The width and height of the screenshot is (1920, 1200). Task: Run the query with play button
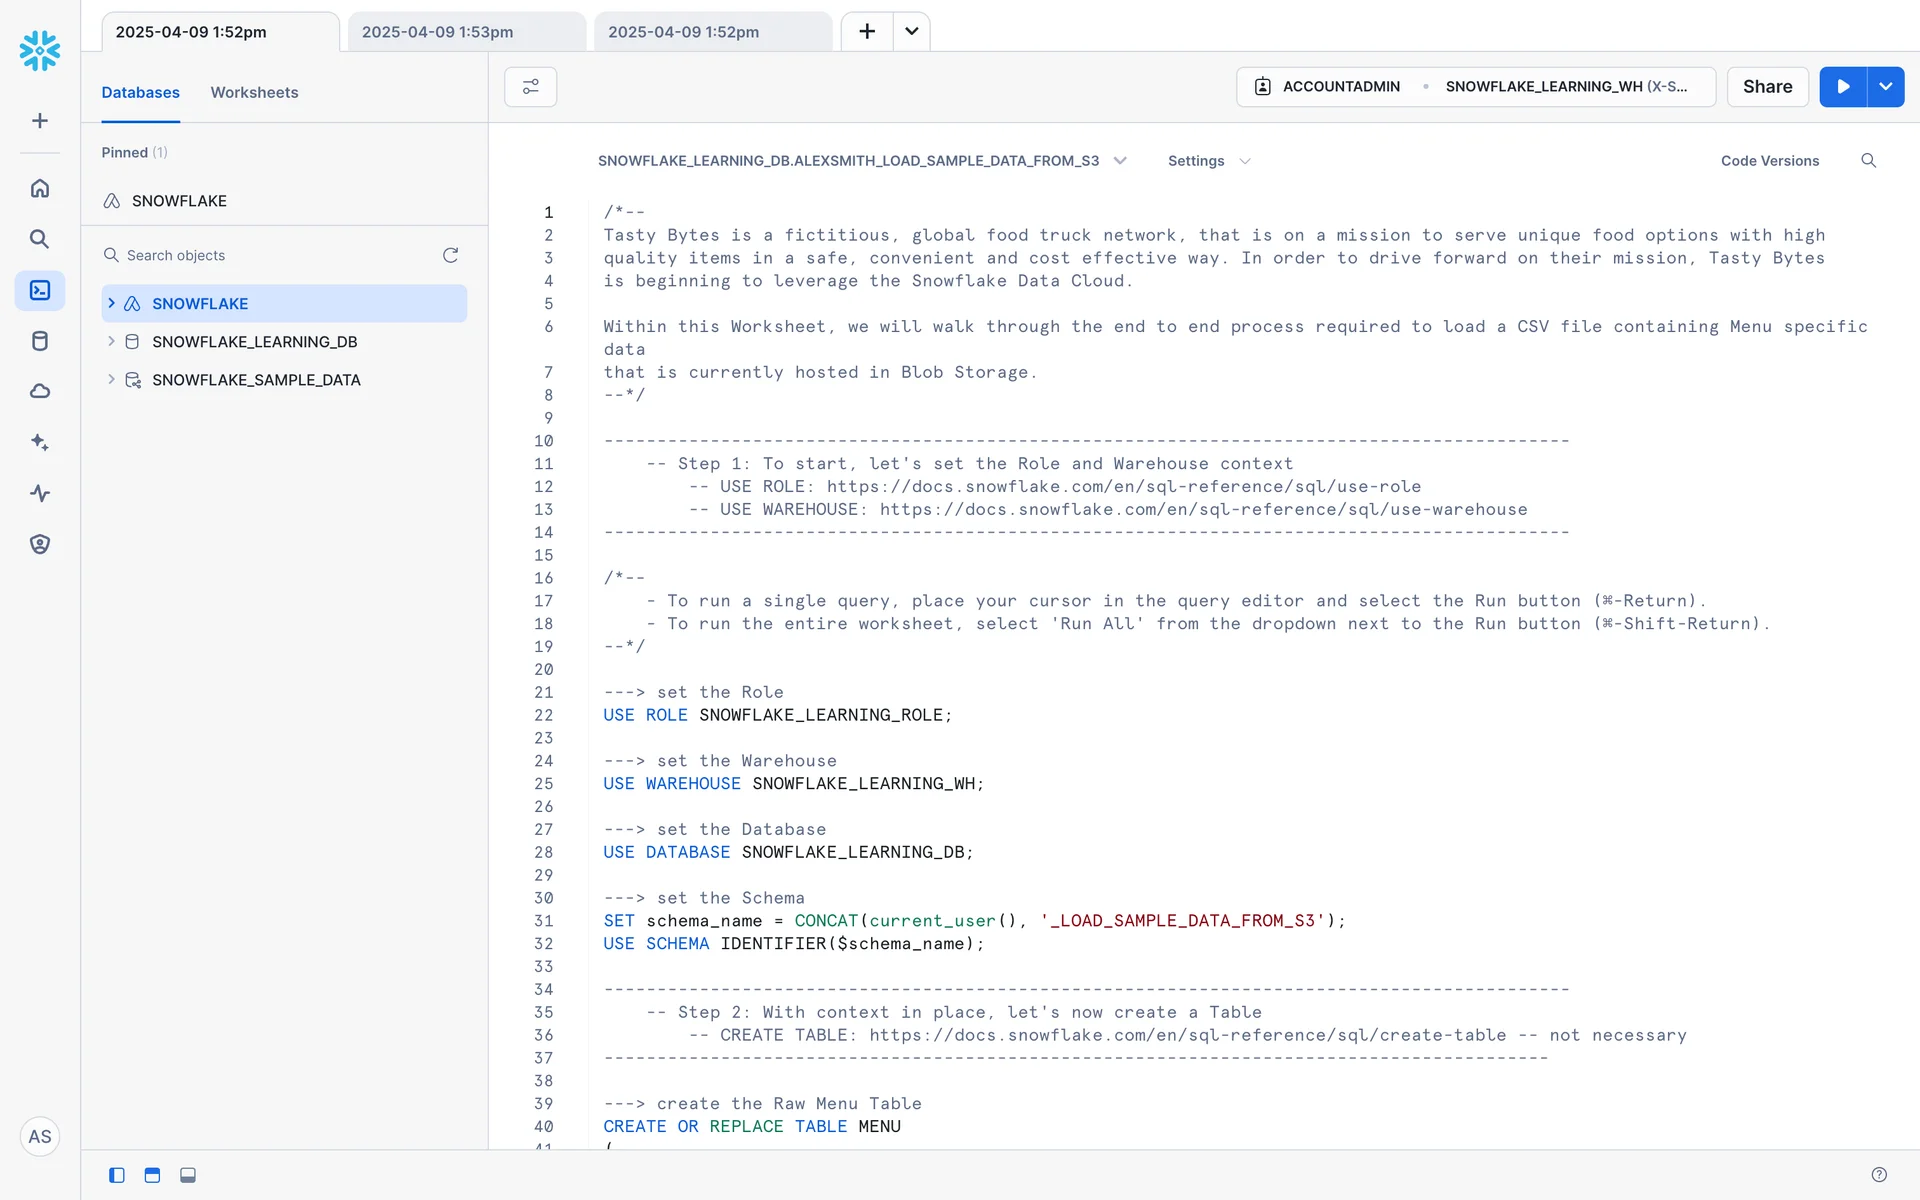pyautogui.click(x=1842, y=87)
